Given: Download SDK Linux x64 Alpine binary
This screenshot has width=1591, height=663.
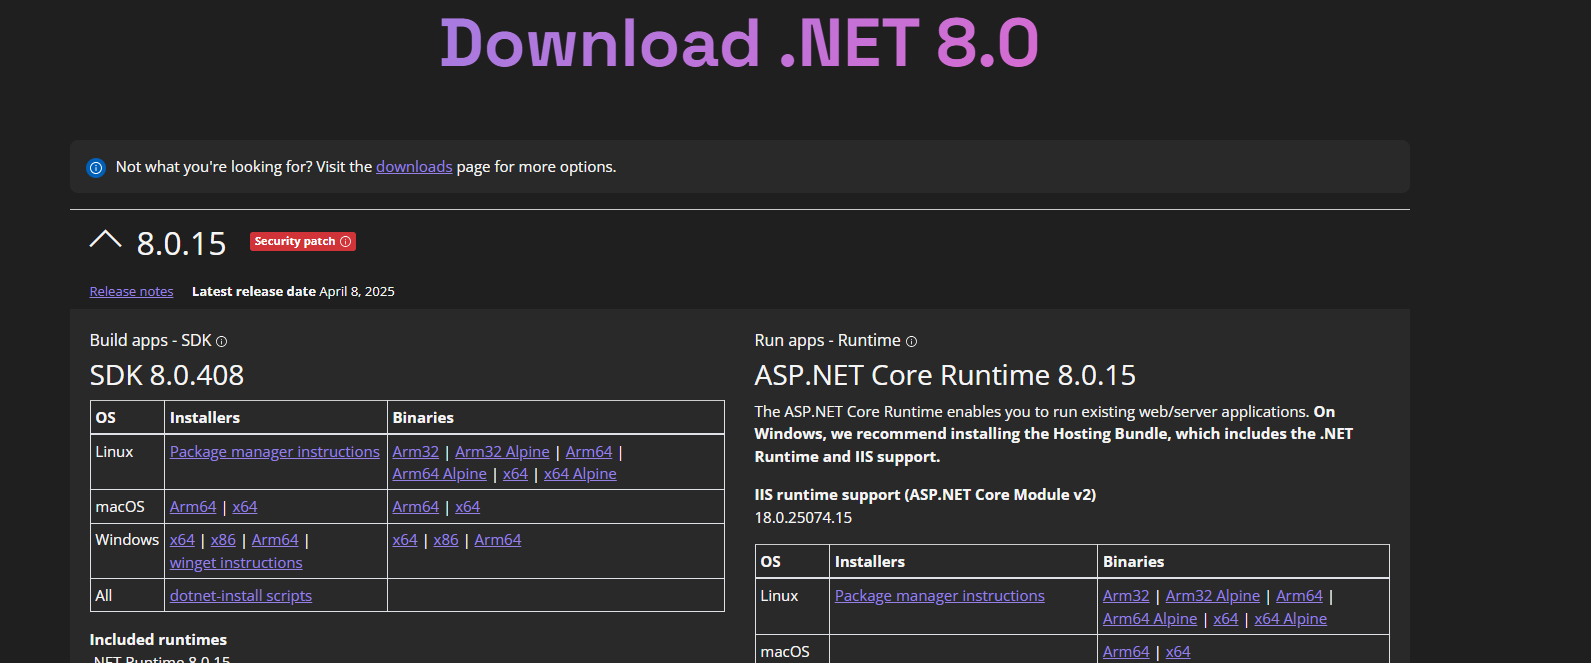Looking at the screenshot, I should (580, 474).
